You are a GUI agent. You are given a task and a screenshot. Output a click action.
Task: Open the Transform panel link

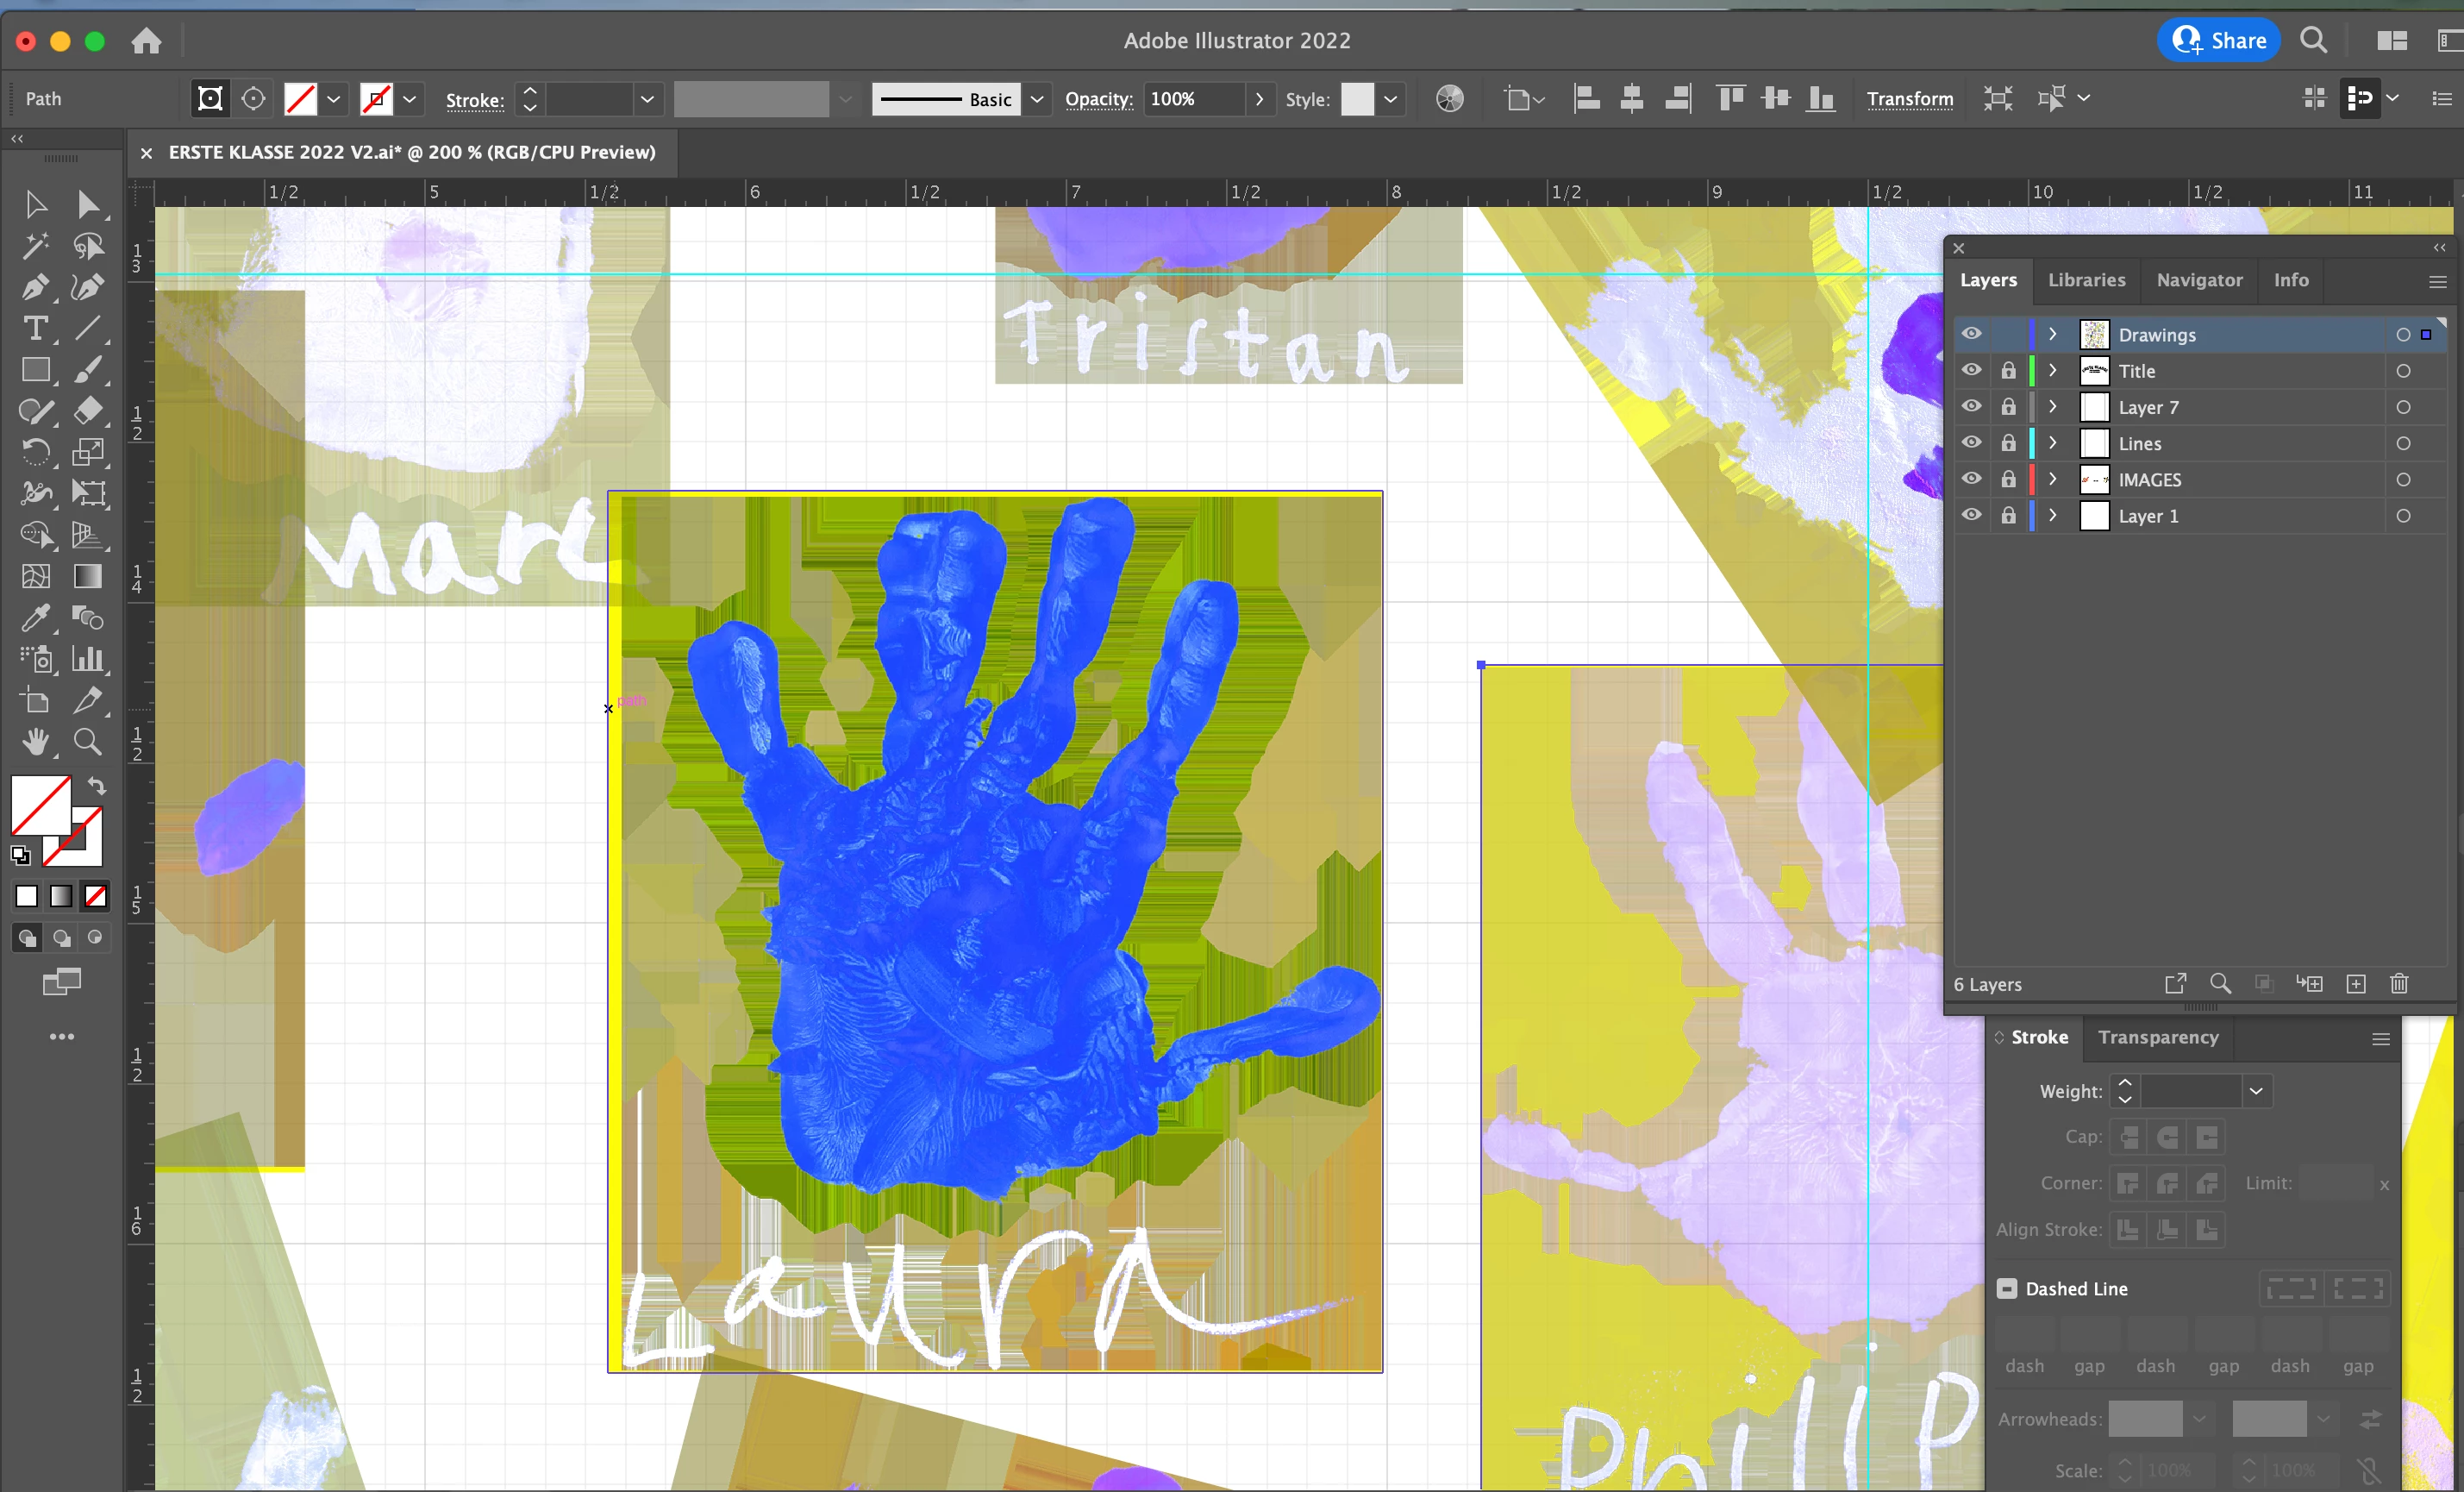pyautogui.click(x=1909, y=99)
